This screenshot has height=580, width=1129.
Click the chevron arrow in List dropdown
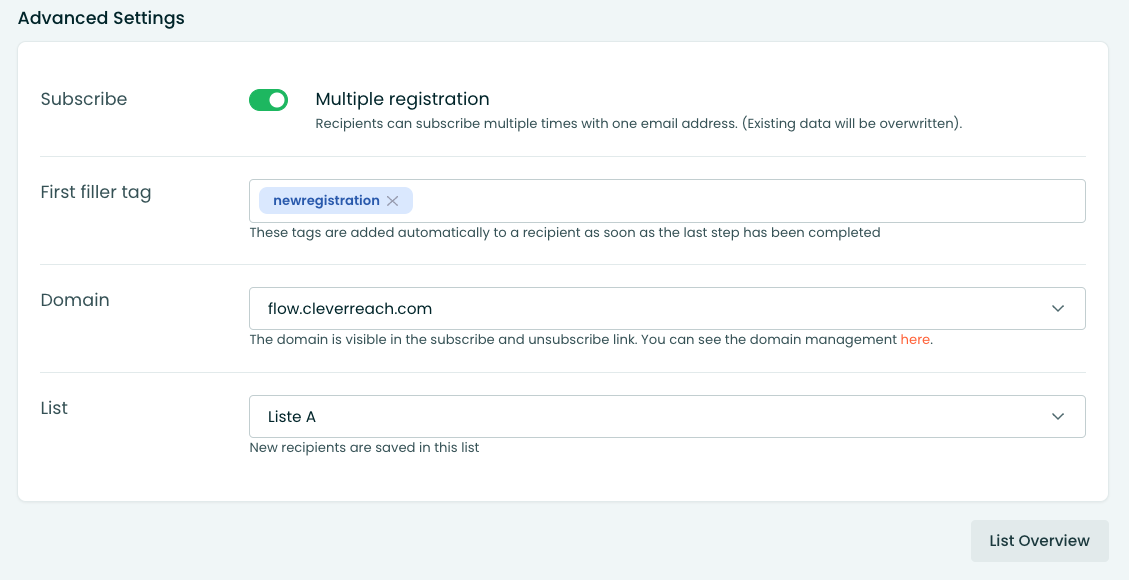coord(1058,416)
